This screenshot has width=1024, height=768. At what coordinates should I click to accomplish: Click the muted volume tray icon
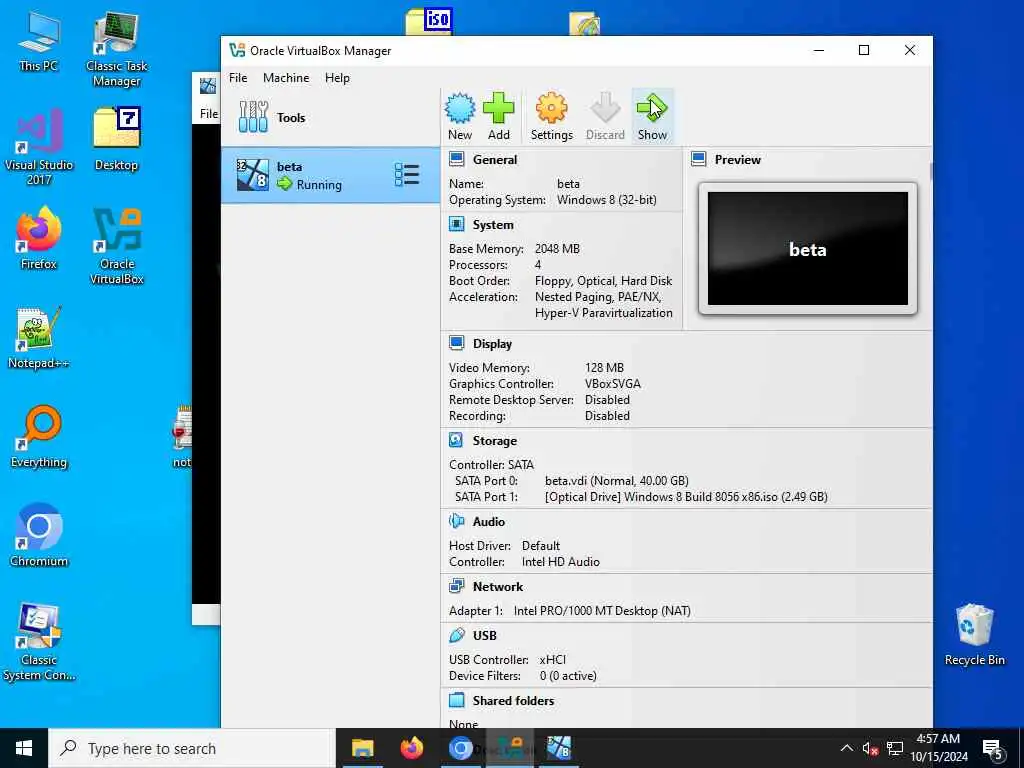coord(870,748)
